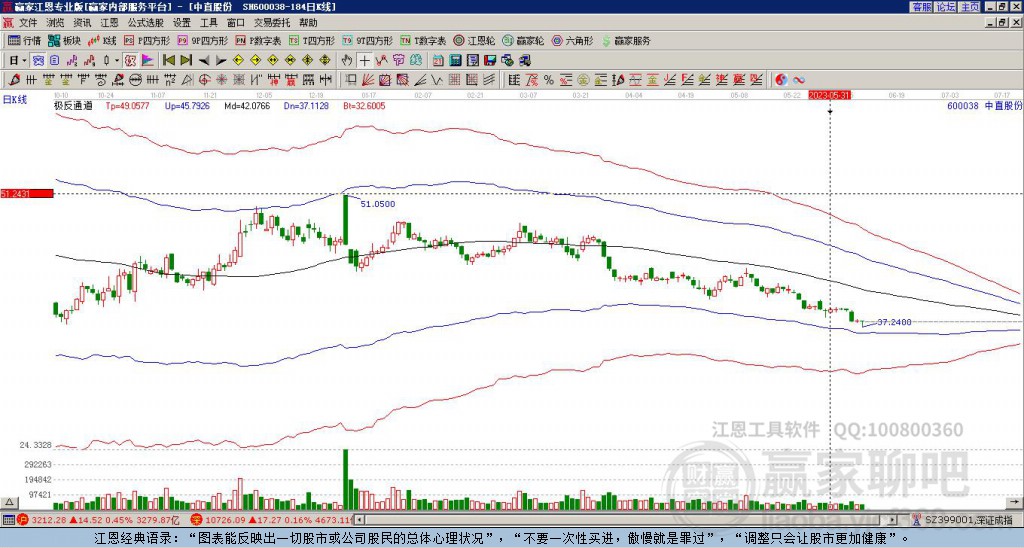Jump to first bar icon
The height and width of the screenshot is (548, 1024).
[168, 60]
